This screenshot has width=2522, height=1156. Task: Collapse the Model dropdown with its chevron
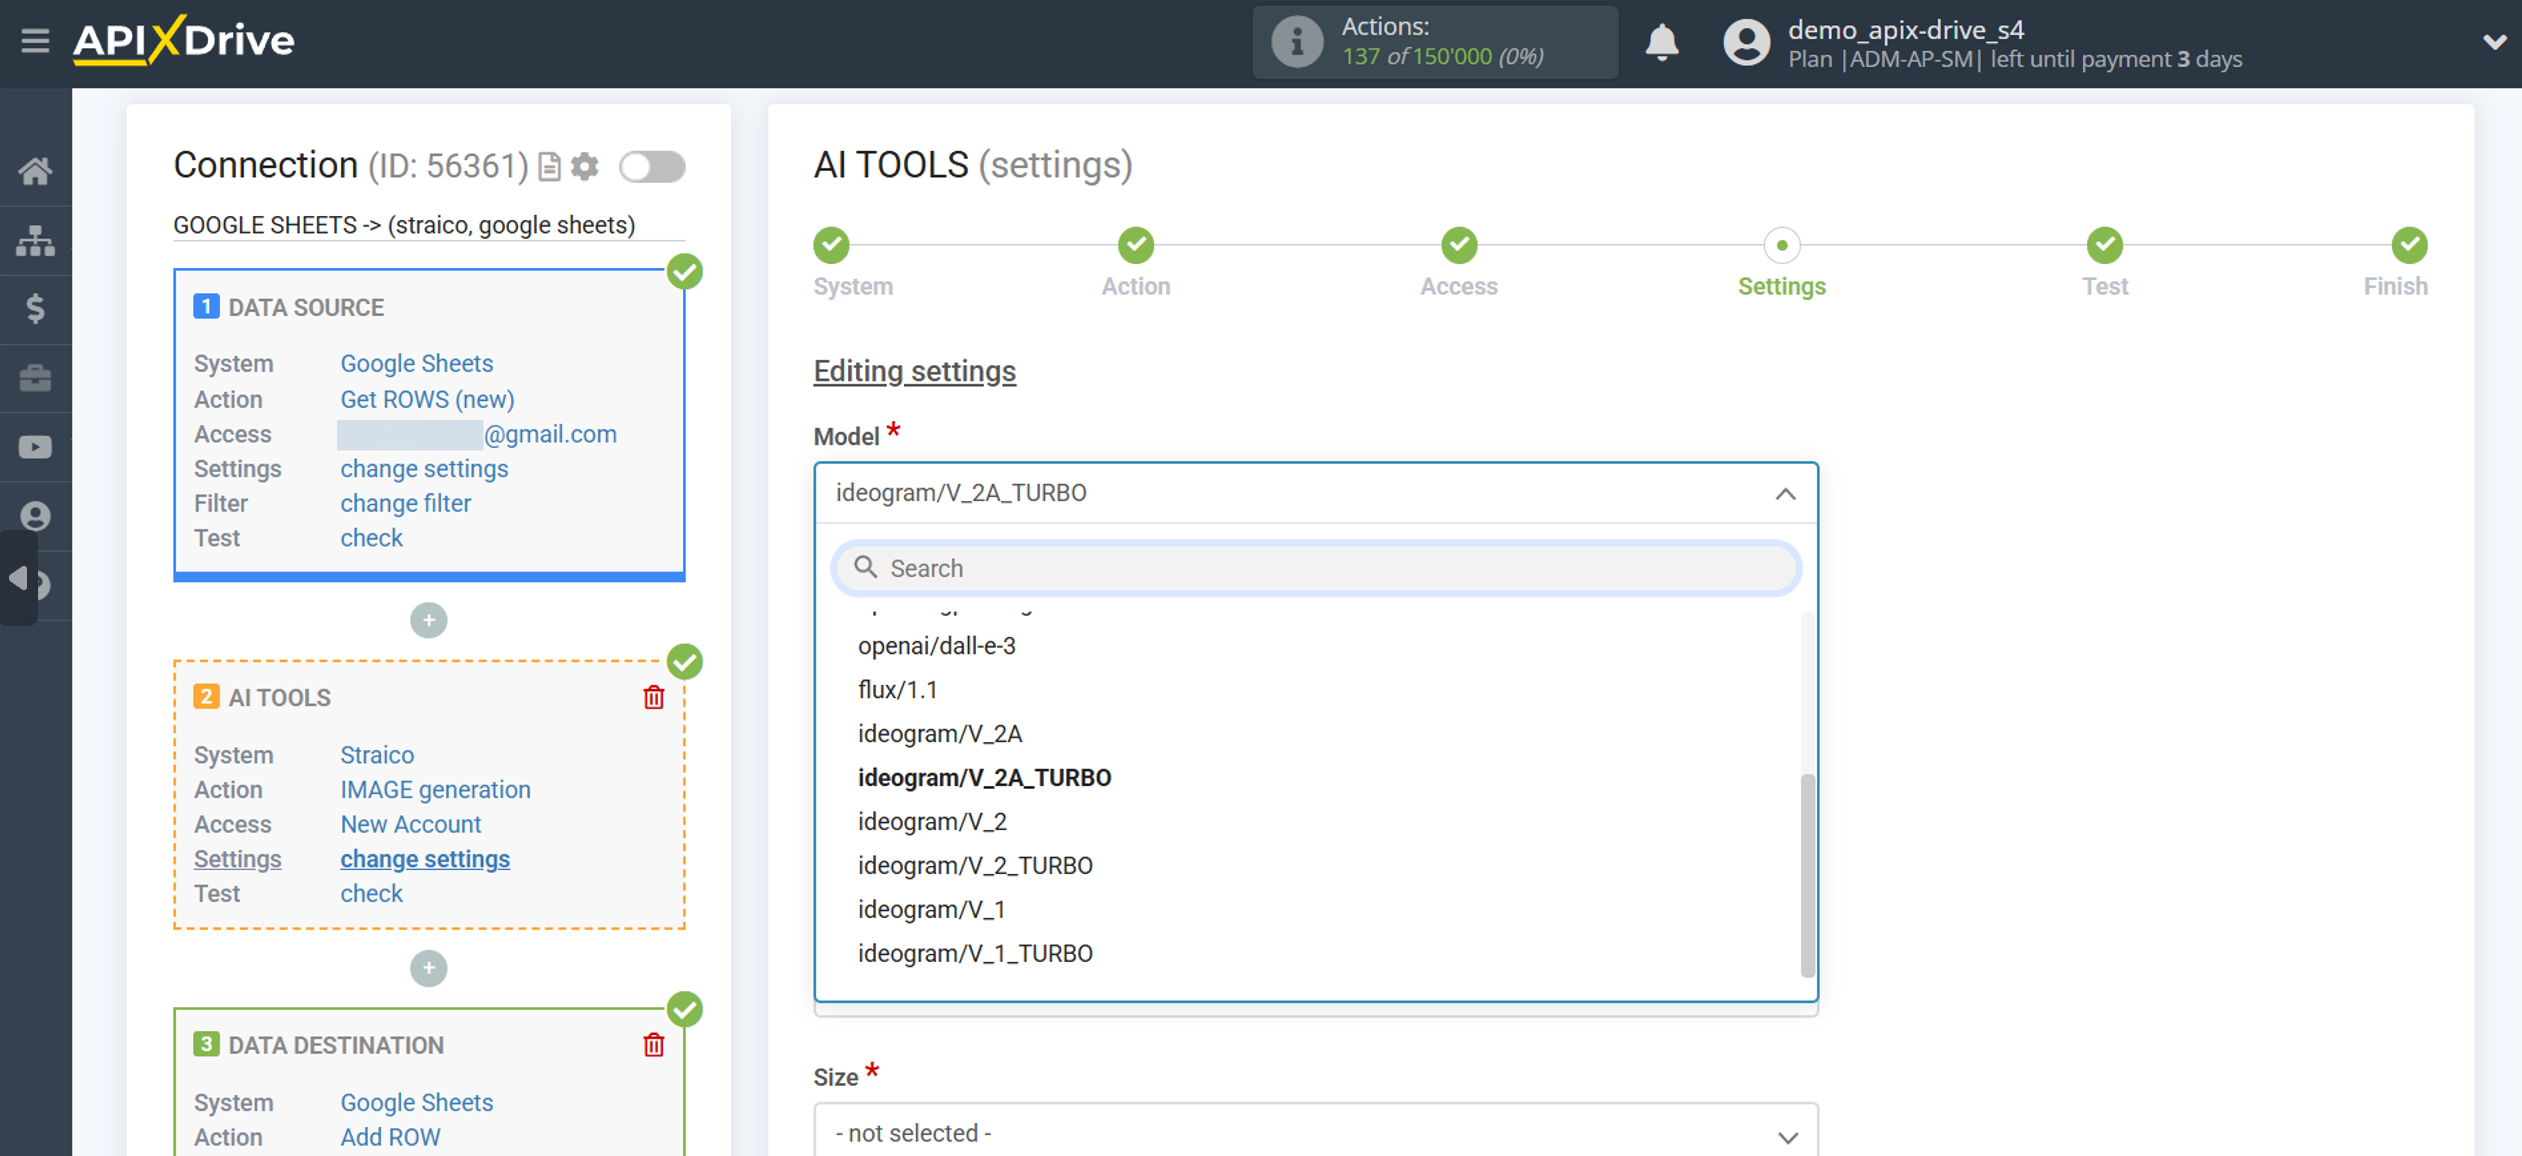click(1786, 493)
